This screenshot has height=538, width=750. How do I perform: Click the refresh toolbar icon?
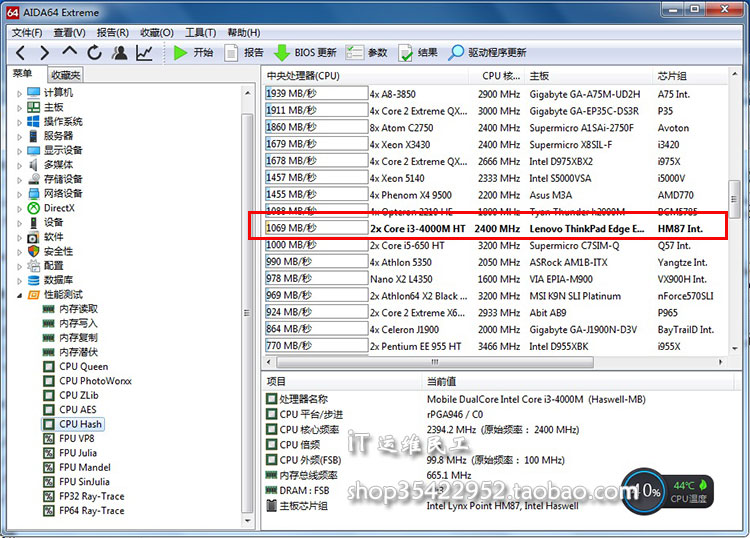coord(94,53)
